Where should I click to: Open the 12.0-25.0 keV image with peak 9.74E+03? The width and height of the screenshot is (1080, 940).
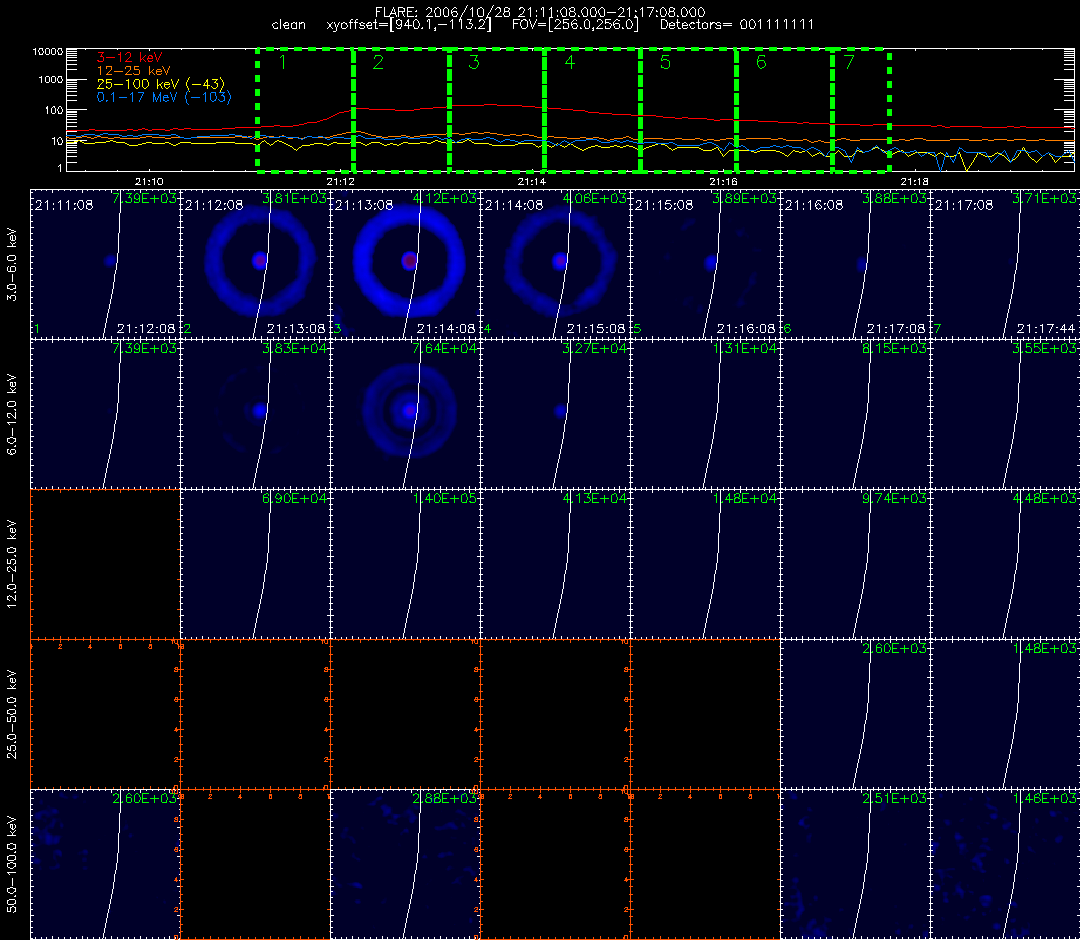tap(855, 564)
